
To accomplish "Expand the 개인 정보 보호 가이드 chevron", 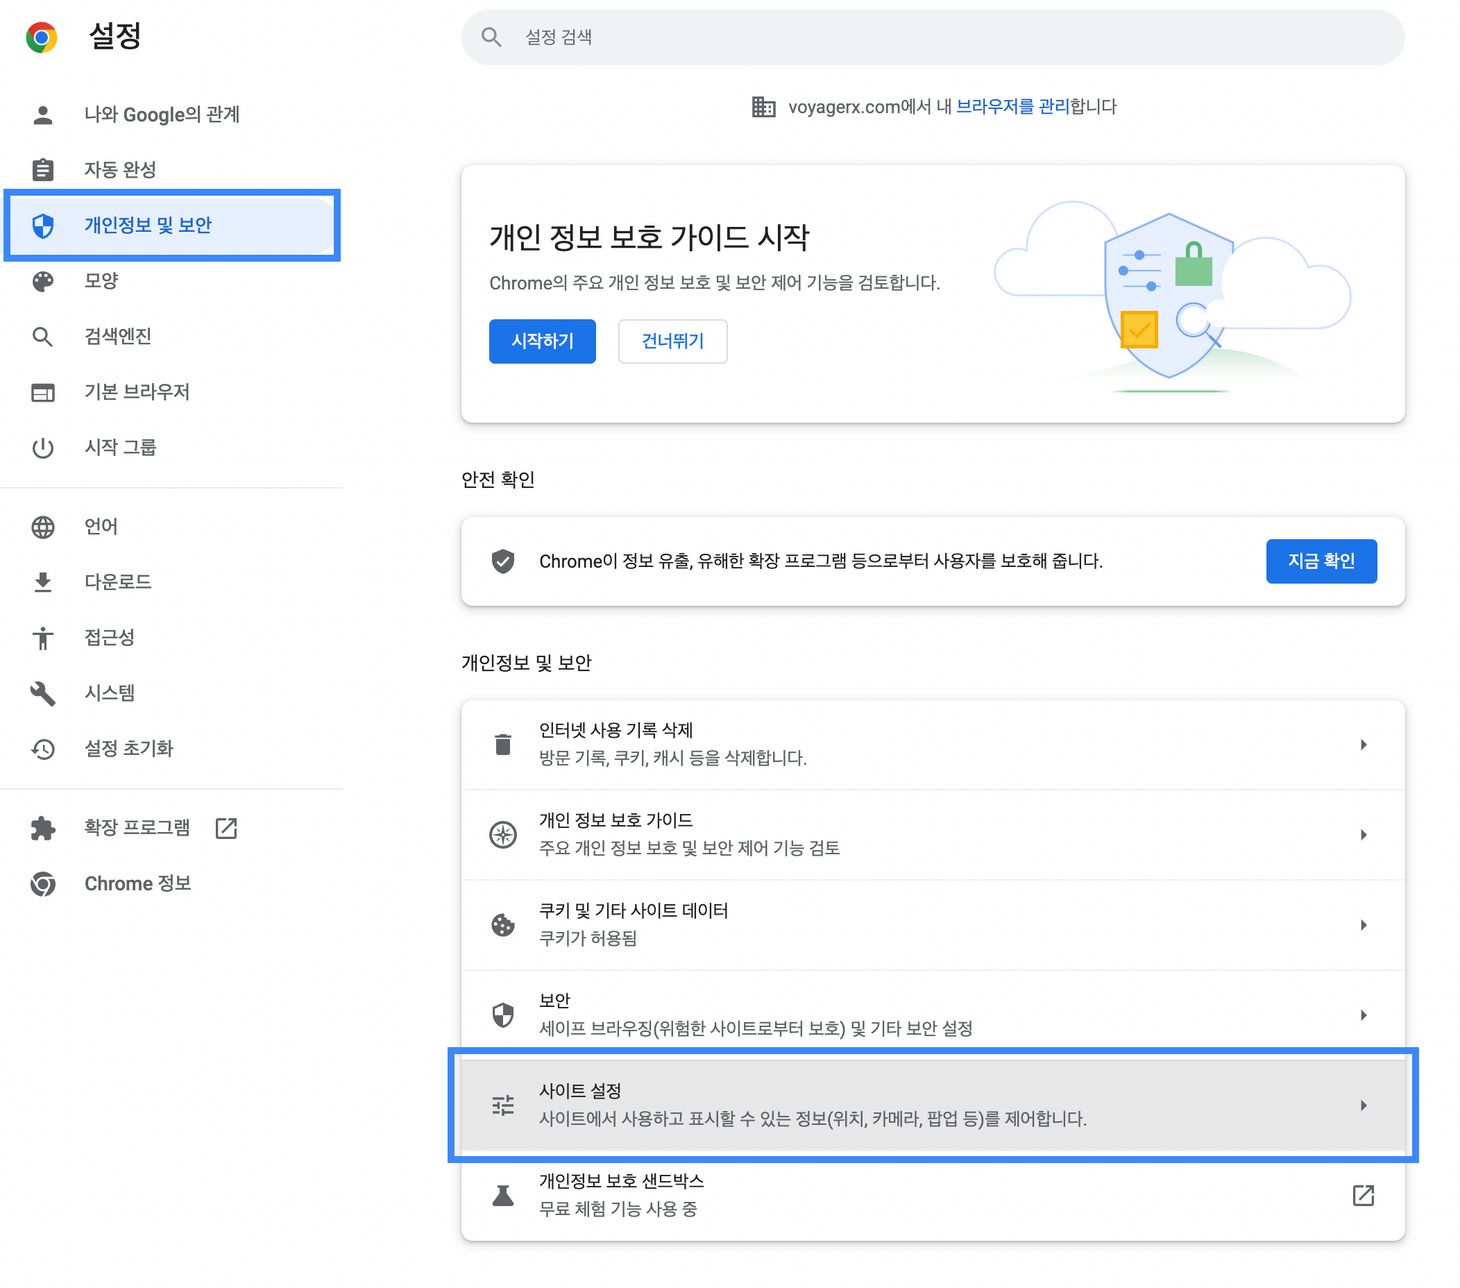I will pyautogui.click(x=1363, y=834).
